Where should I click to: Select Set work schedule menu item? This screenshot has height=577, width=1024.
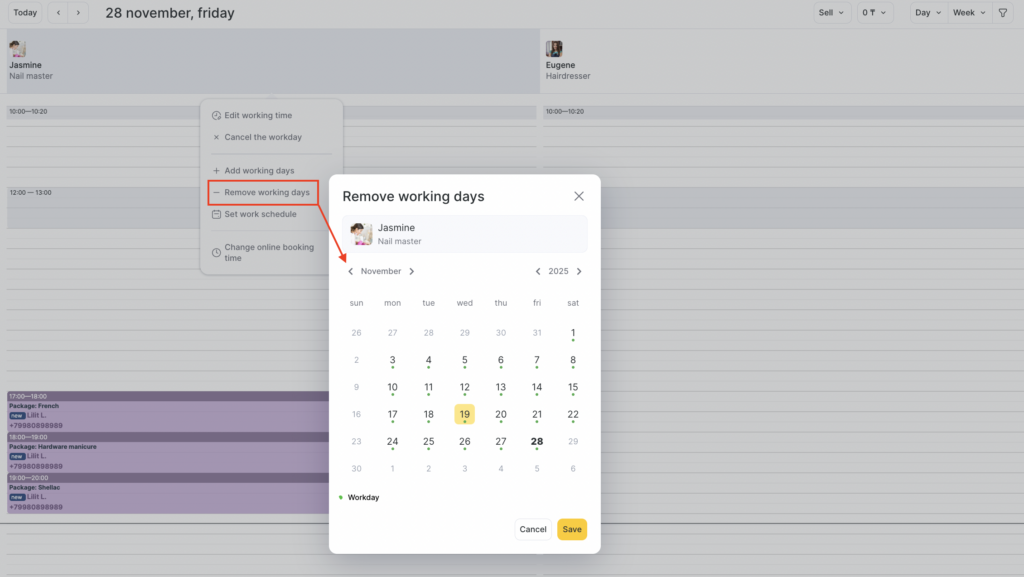[x=260, y=214]
